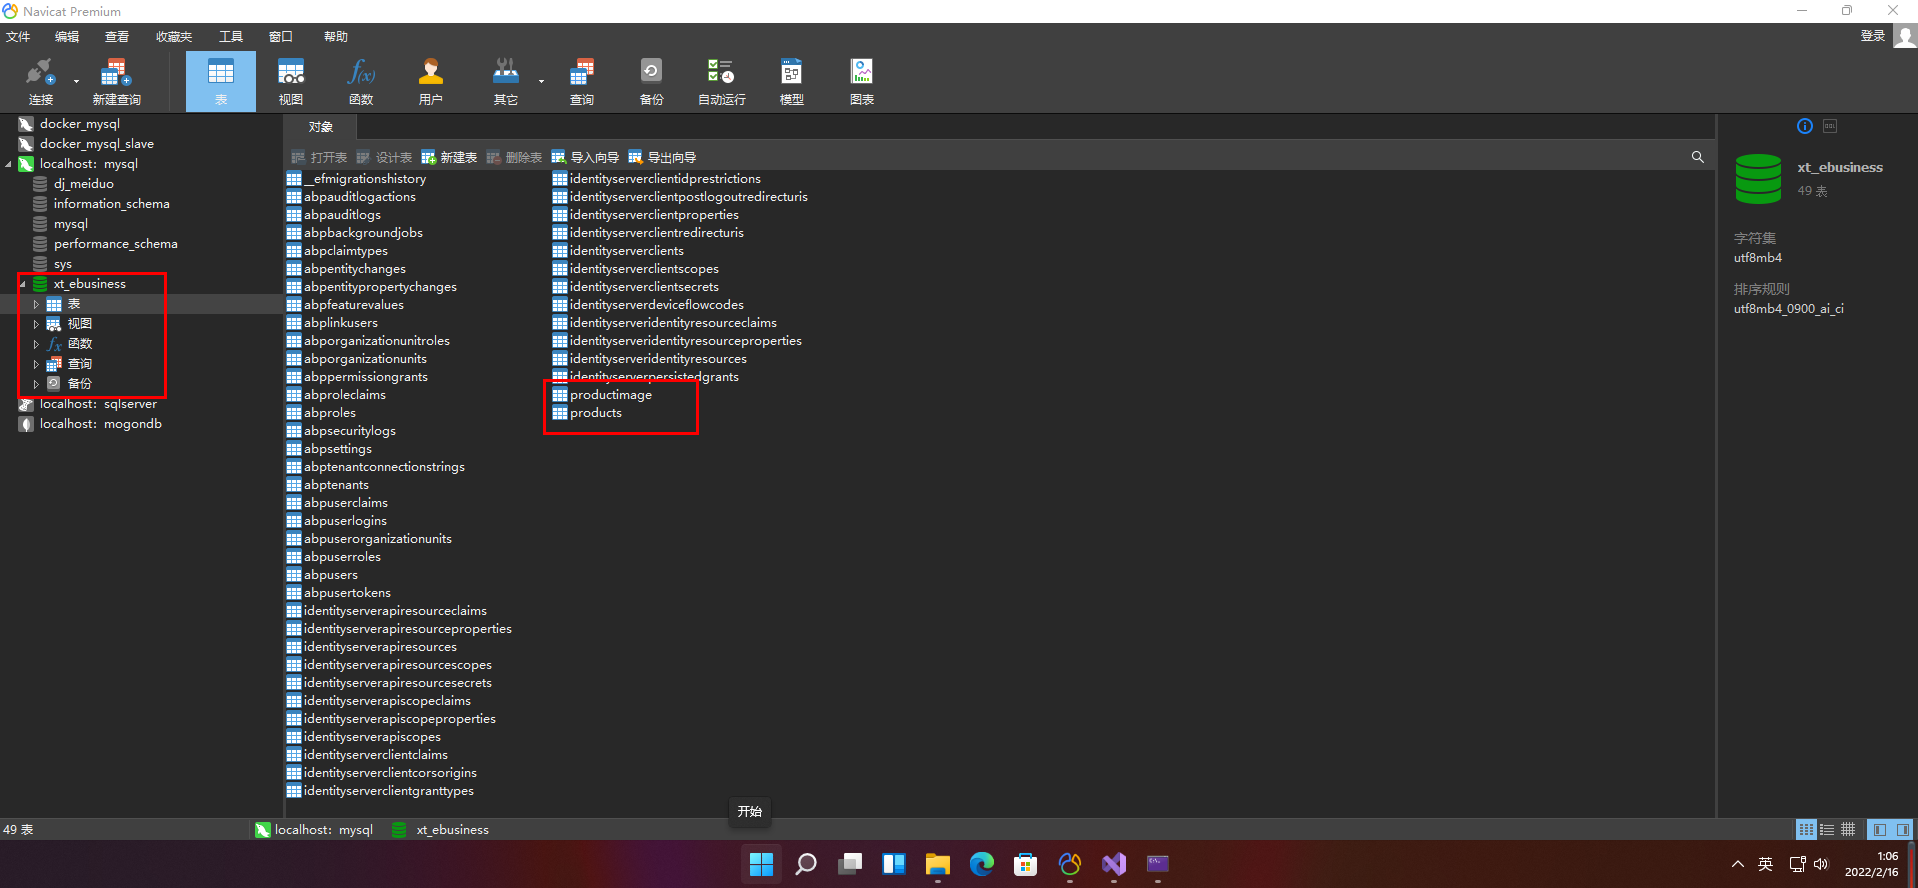1918x888 pixels.
Task: Click the 连接 connection toolbar icon
Action: [x=40, y=80]
